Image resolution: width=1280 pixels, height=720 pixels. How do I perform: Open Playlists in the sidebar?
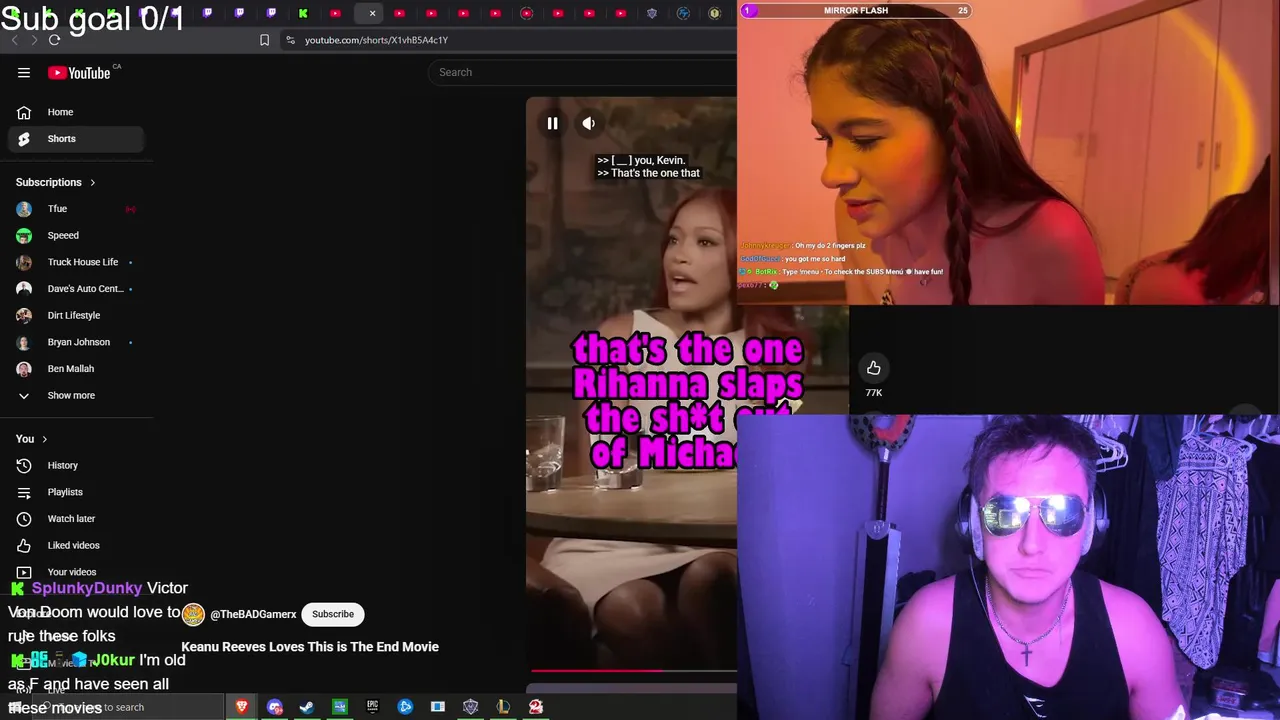coord(76,492)
